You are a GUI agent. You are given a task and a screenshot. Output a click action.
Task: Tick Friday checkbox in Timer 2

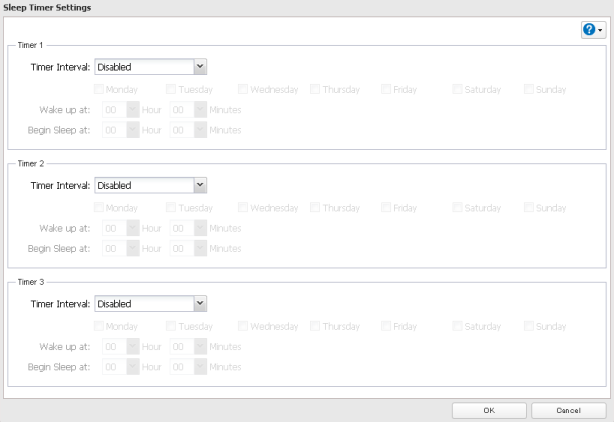(386, 207)
